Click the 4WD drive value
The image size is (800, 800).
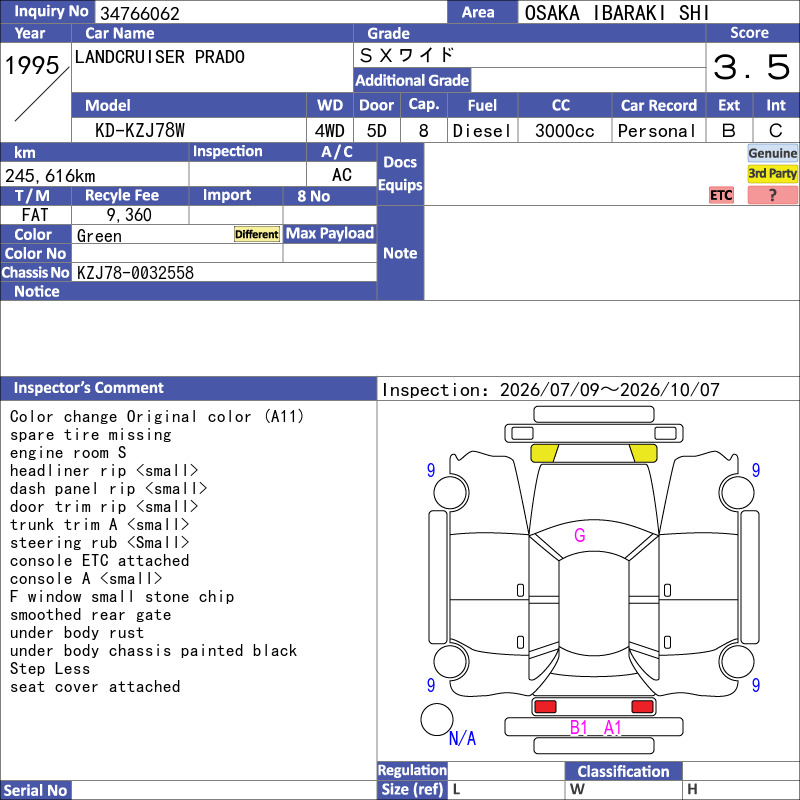pyautogui.click(x=330, y=131)
